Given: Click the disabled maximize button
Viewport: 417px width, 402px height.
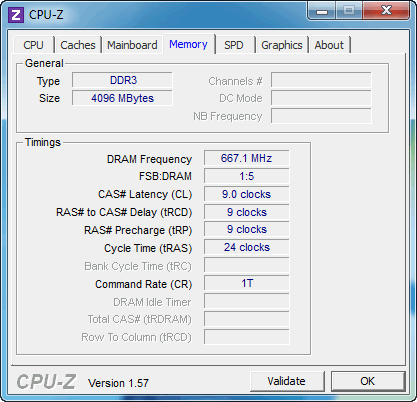Looking at the screenshot, I should (x=349, y=11).
